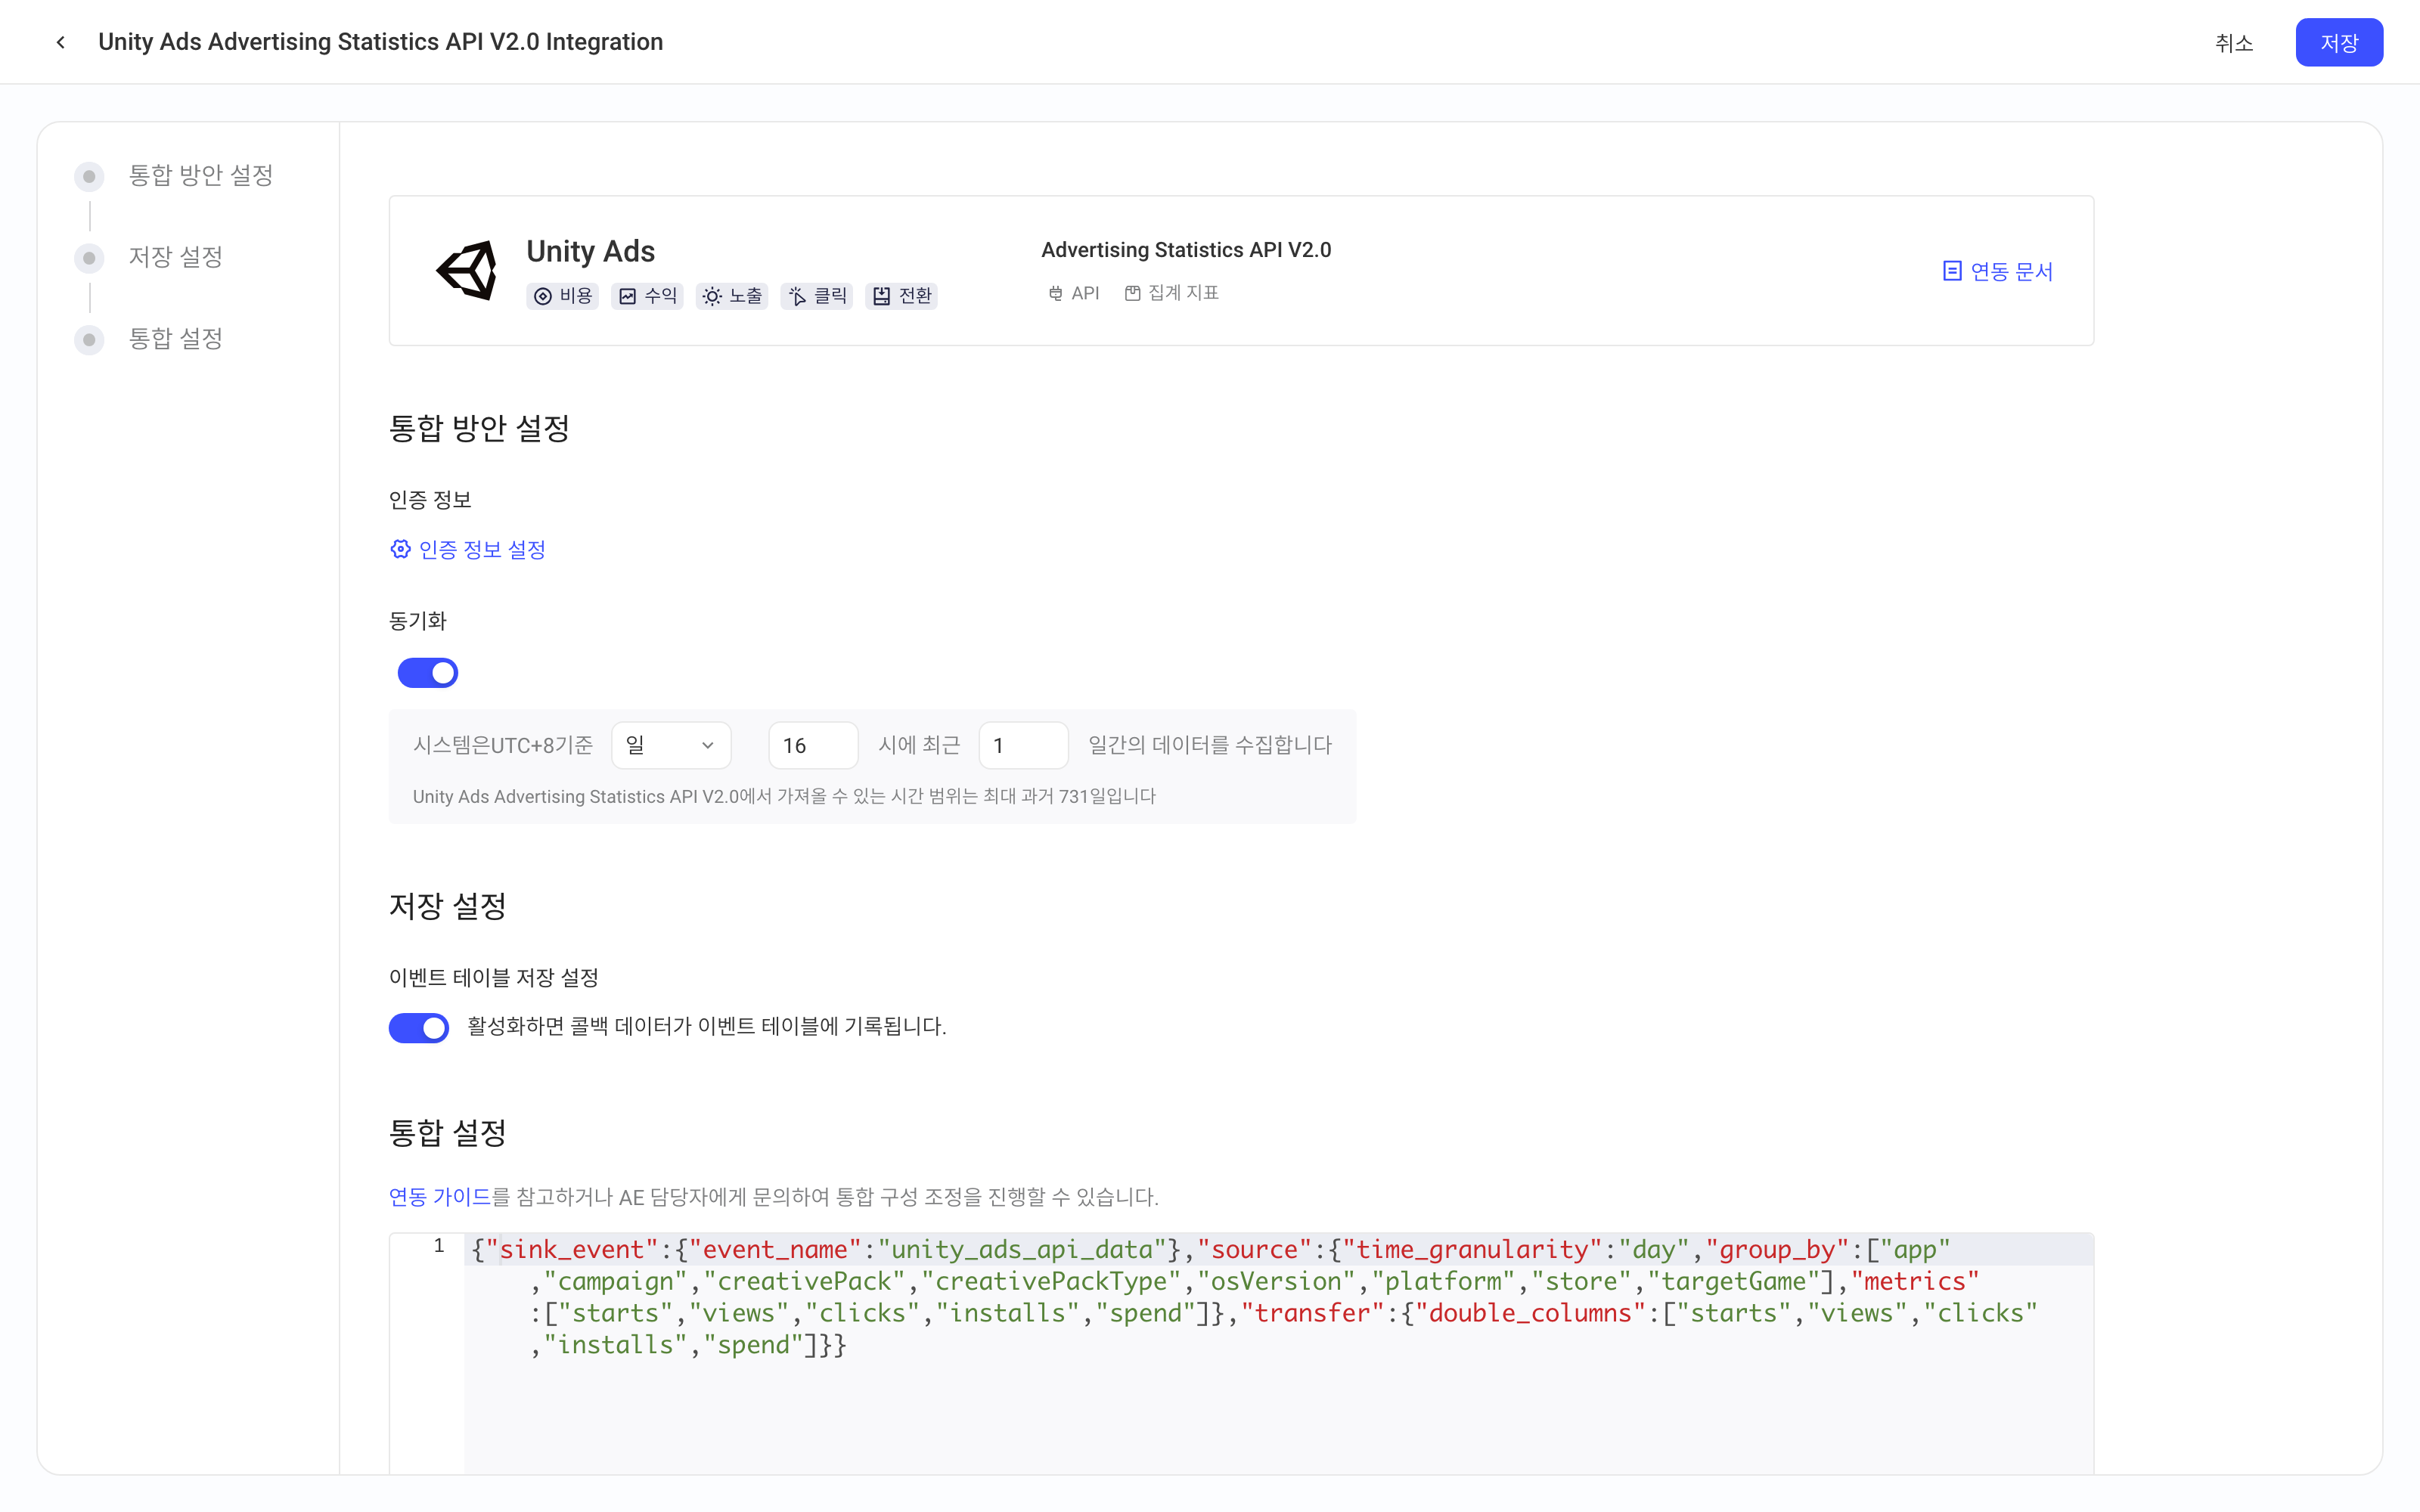Viewport: 2420px width, 1512px height.
Task: Click the 수익 revenue tag icon
Action: click(x=627, y=296)
